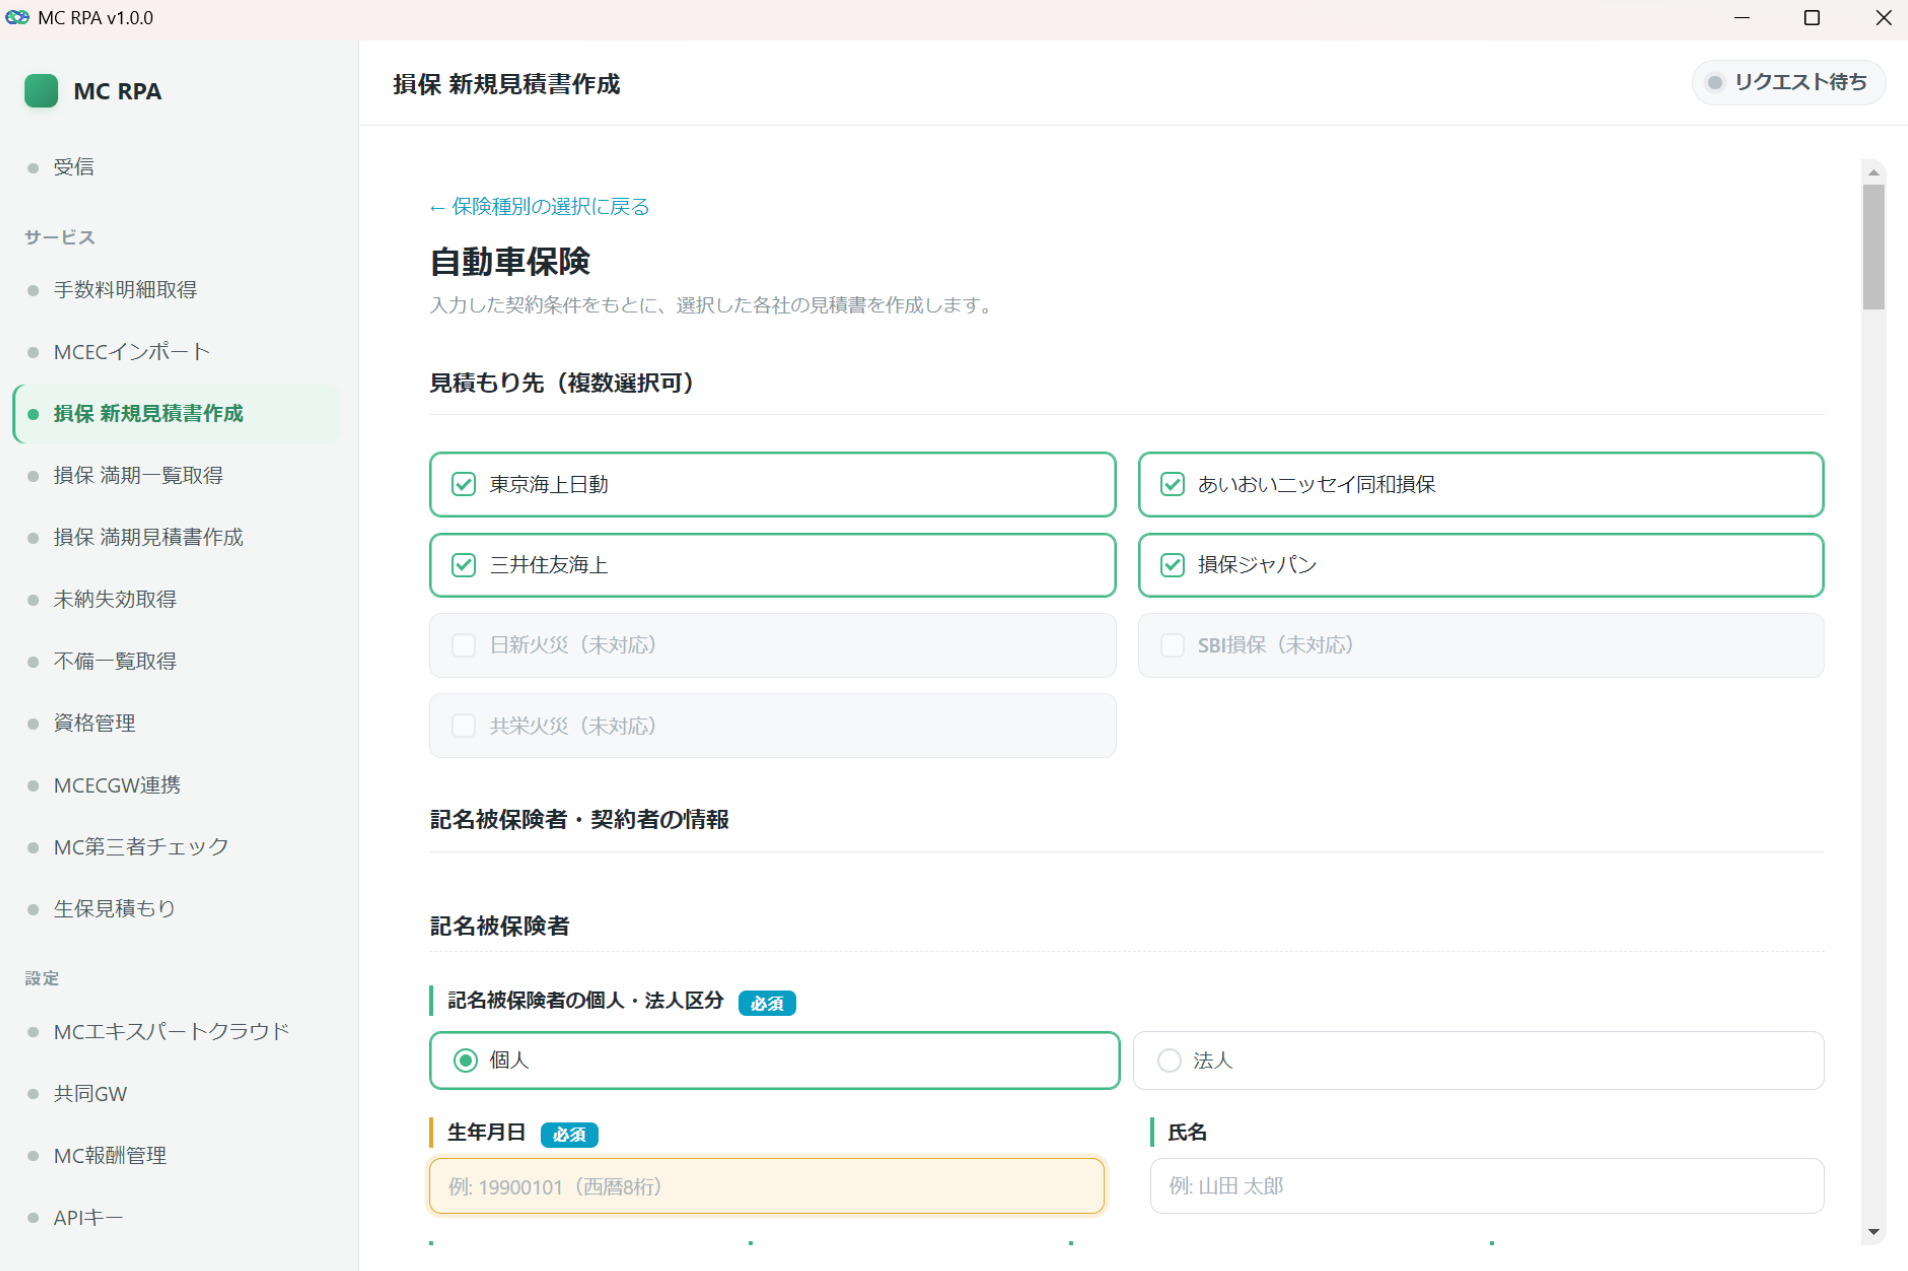Image resolution: width=1908 pixels, height=1271 pixels.
Task: Click the リクエスト待ち status badge
Action: point(1788,83)
